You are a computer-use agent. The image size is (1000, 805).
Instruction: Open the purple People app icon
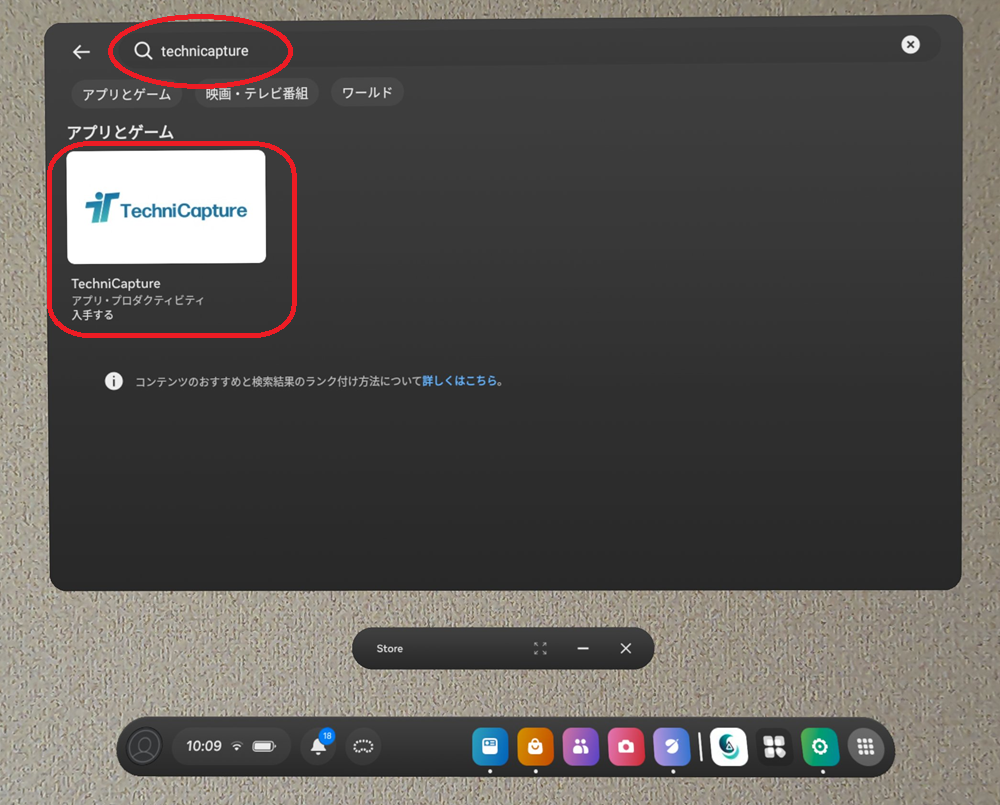(x=581, y=746)
